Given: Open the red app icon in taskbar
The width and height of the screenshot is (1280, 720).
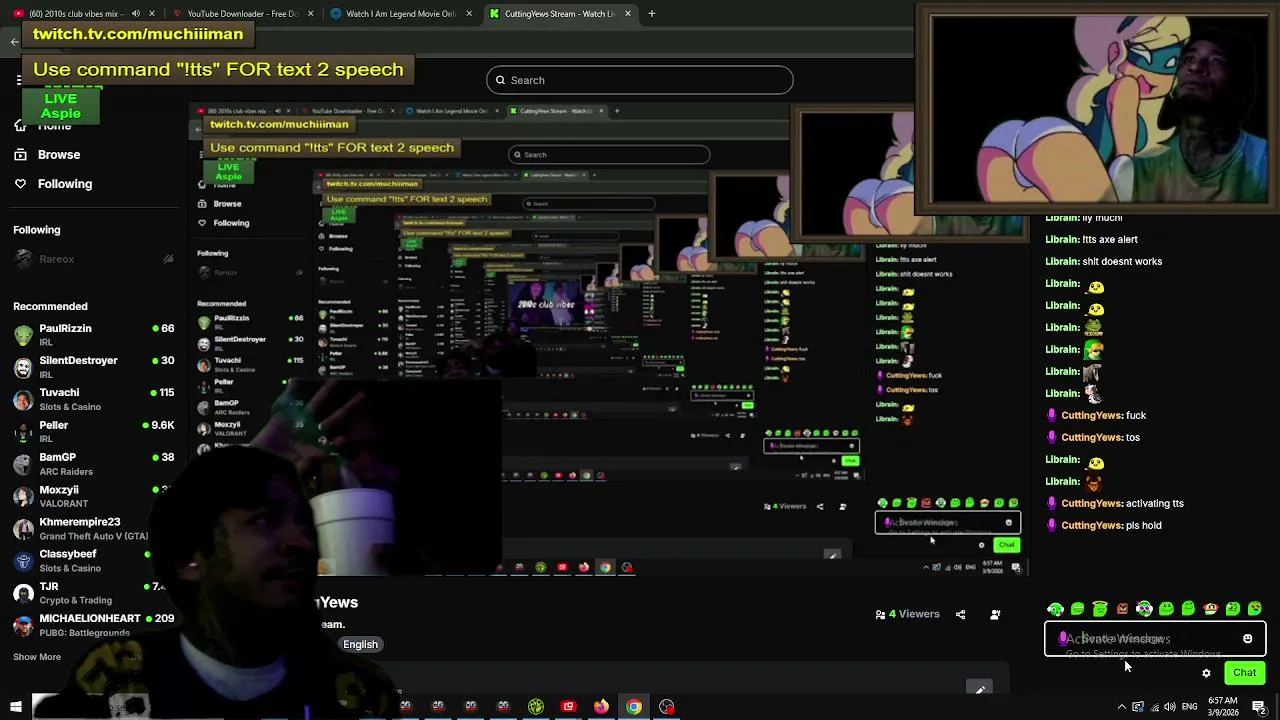Looking at the screenshot, I should tap(568, 707).
